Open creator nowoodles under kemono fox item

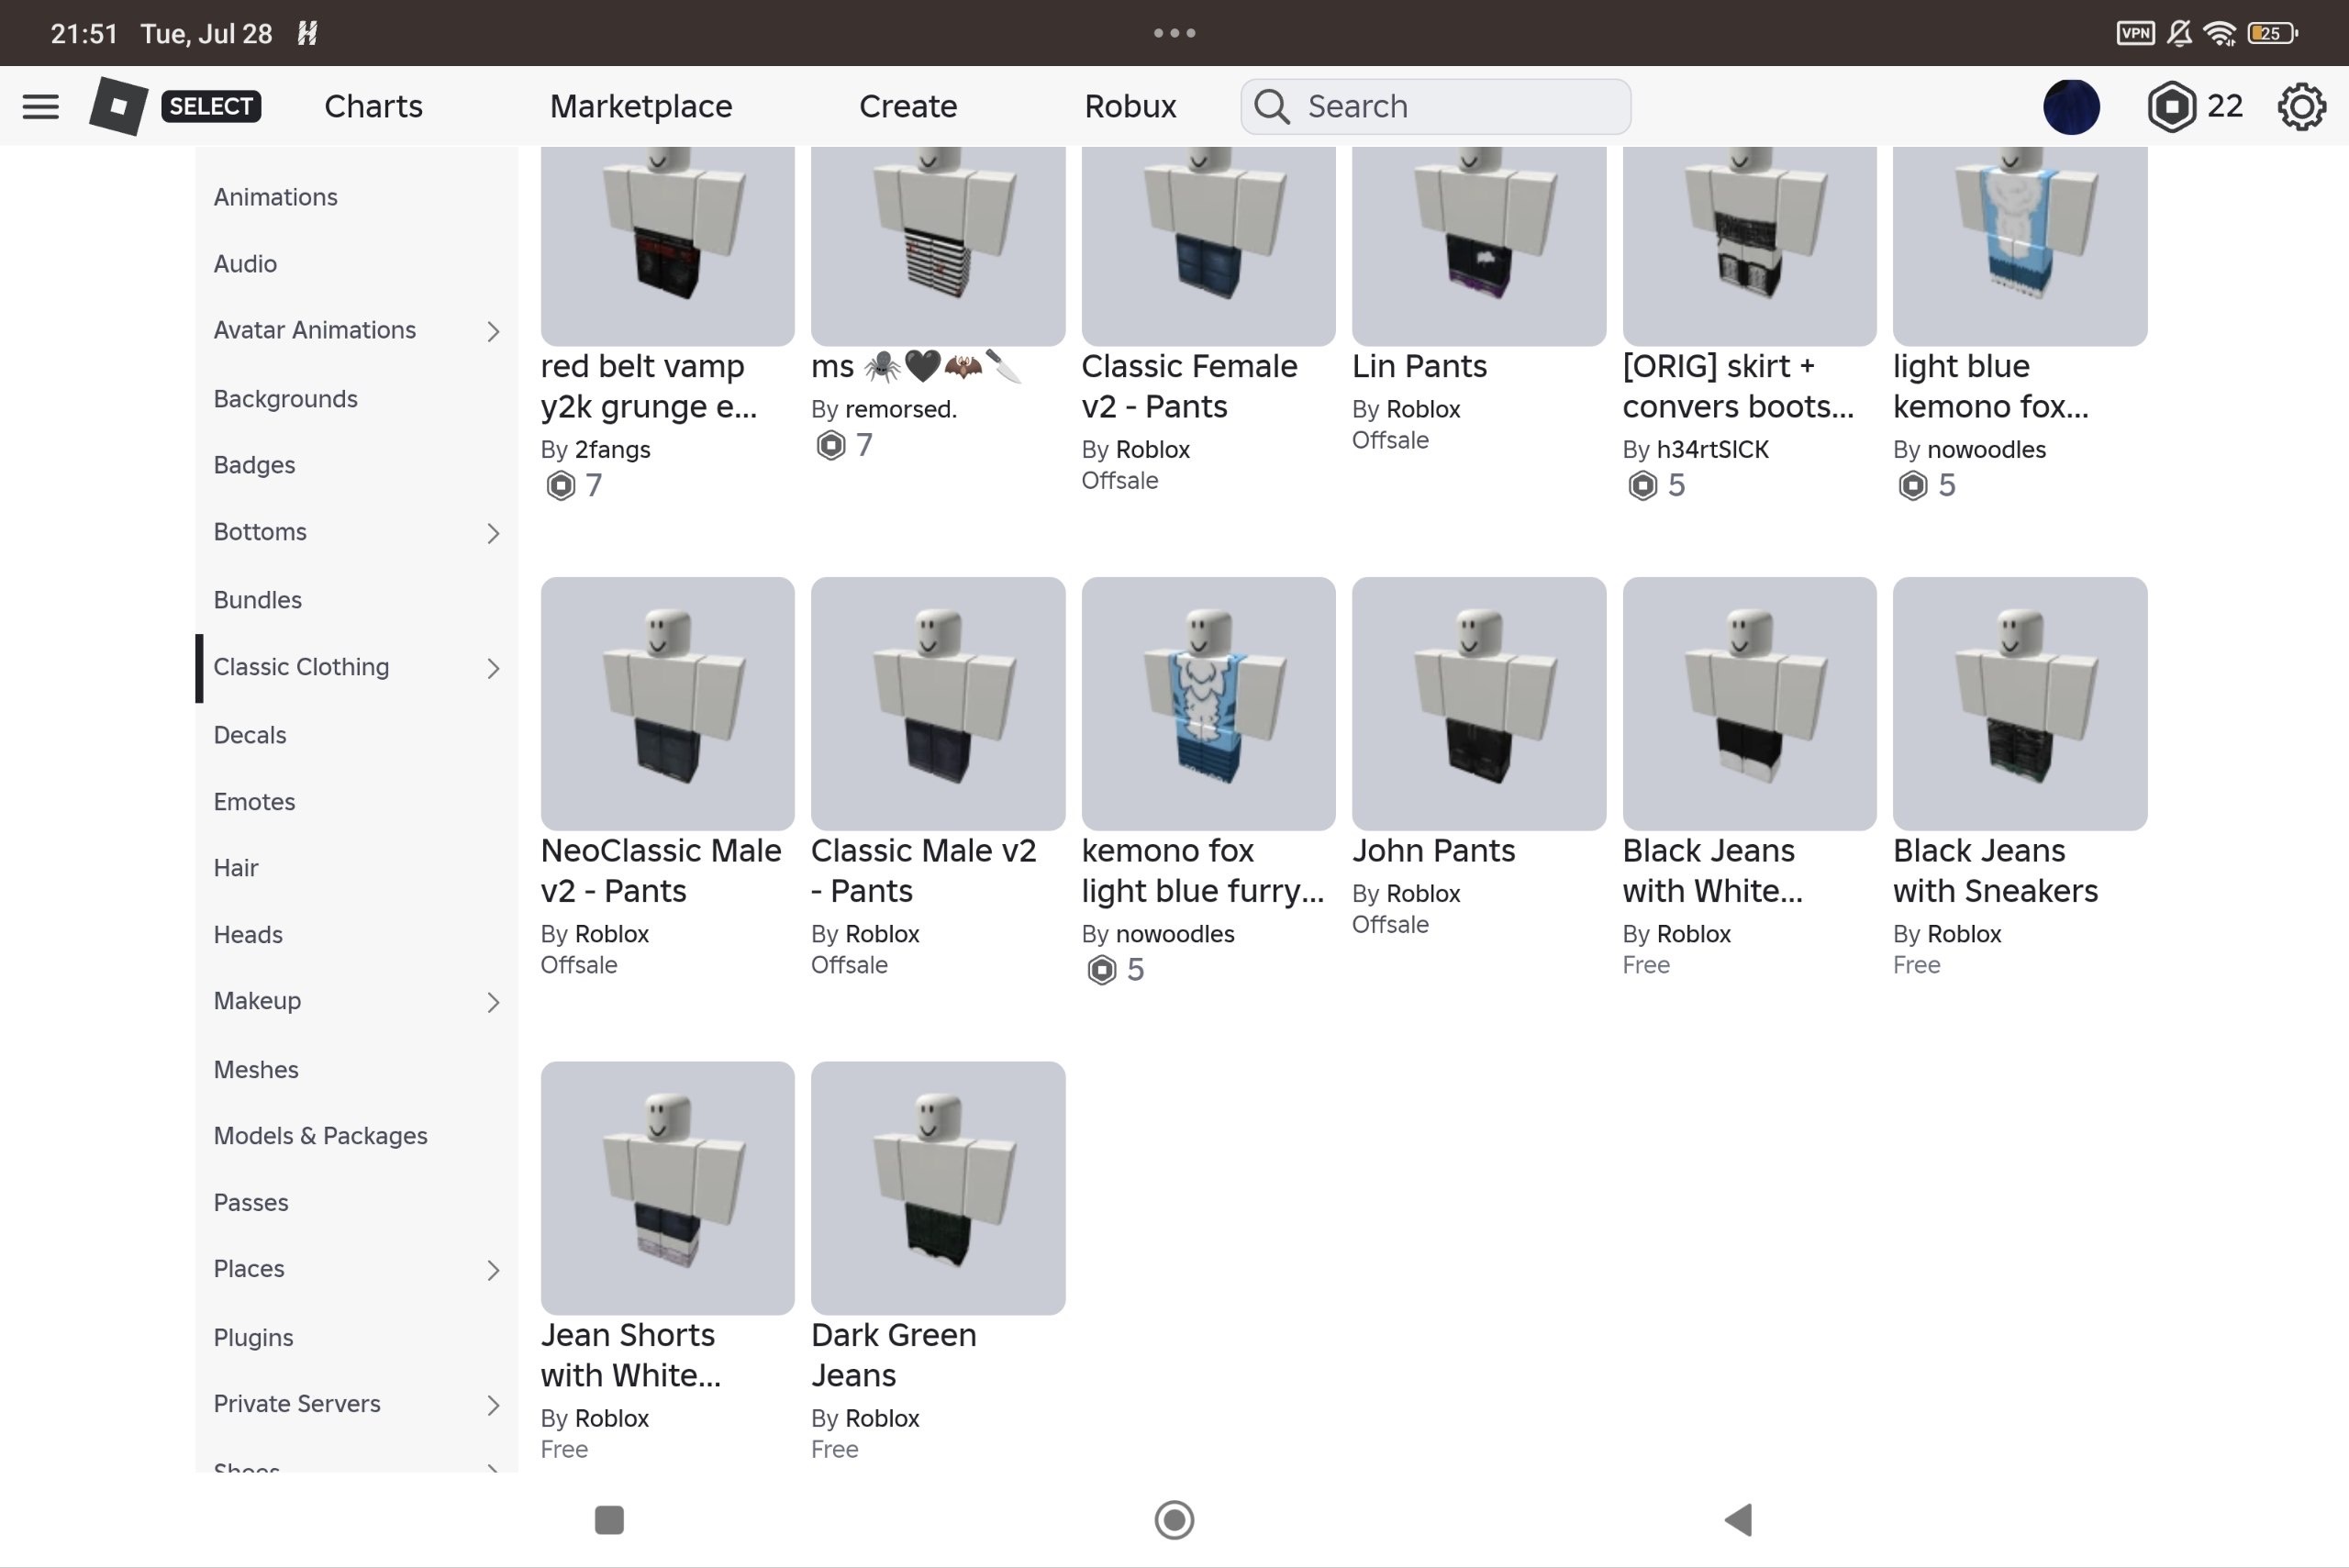point(1175,934)
